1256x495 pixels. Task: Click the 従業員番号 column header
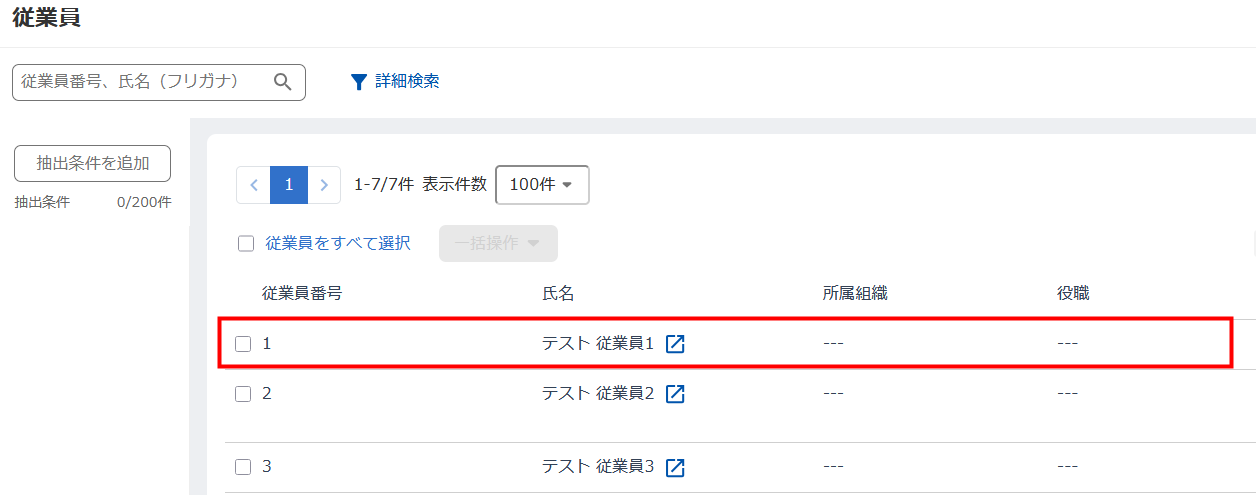coord(302,294)
